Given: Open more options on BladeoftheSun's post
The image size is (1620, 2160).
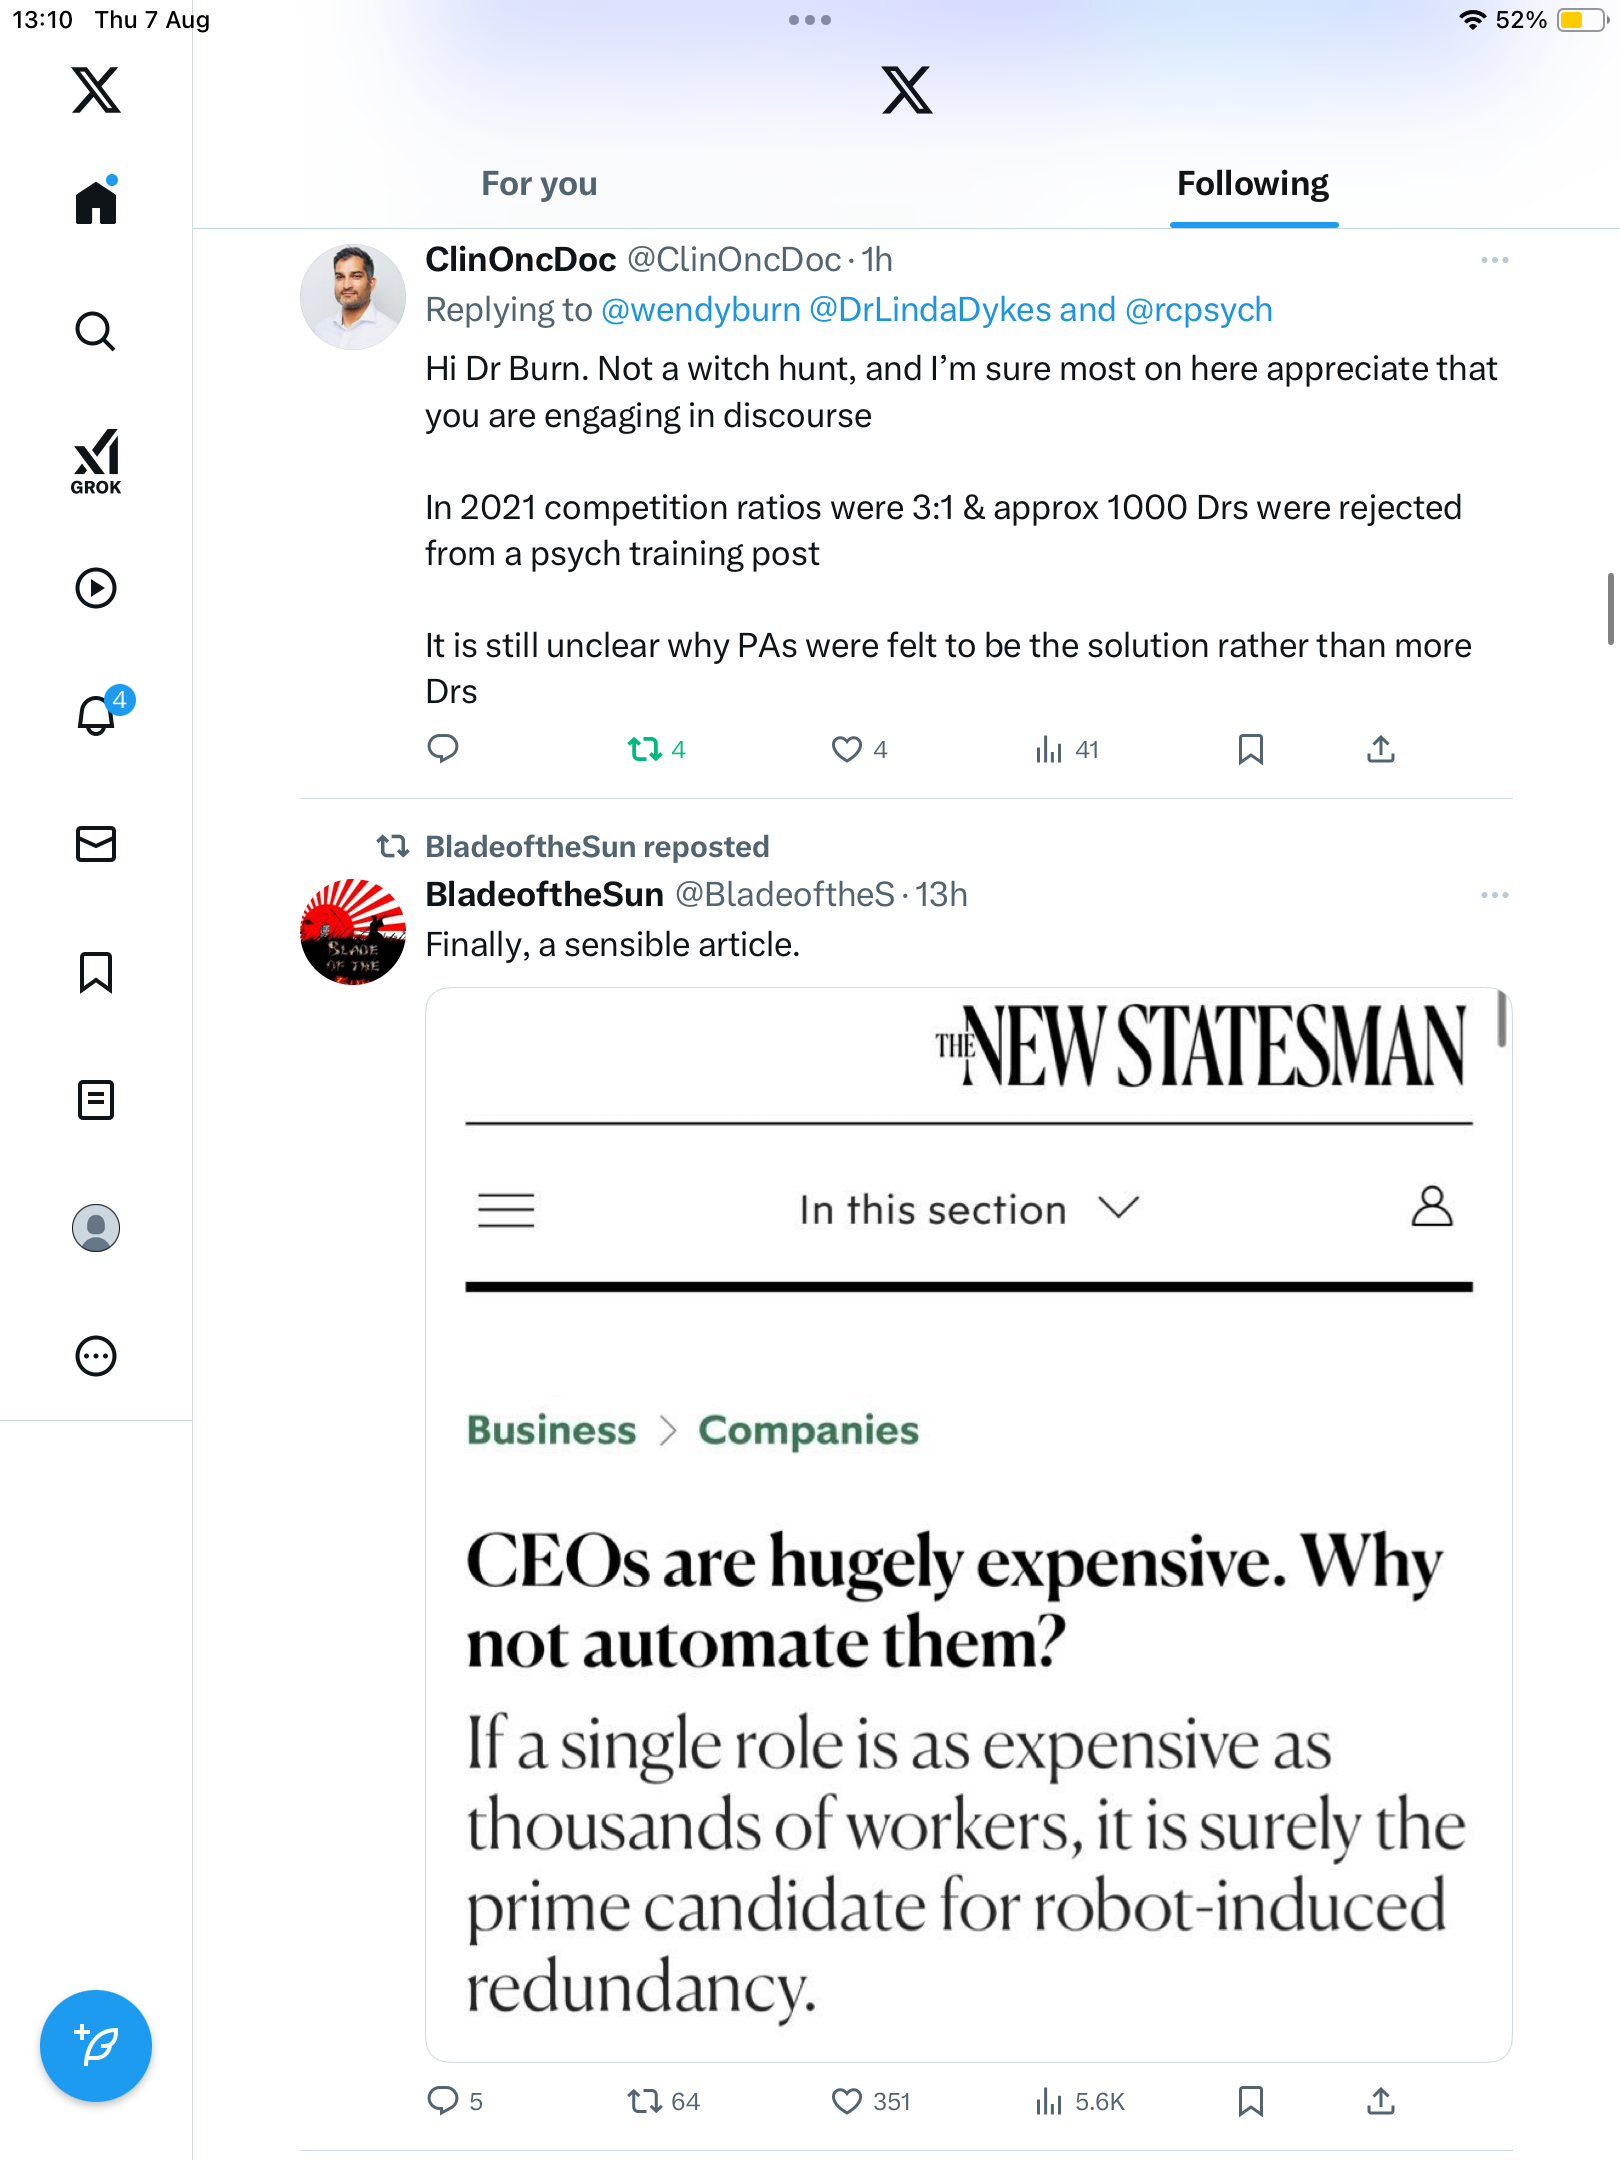Looking at the screenshot, I should (x=1494, y=895).
